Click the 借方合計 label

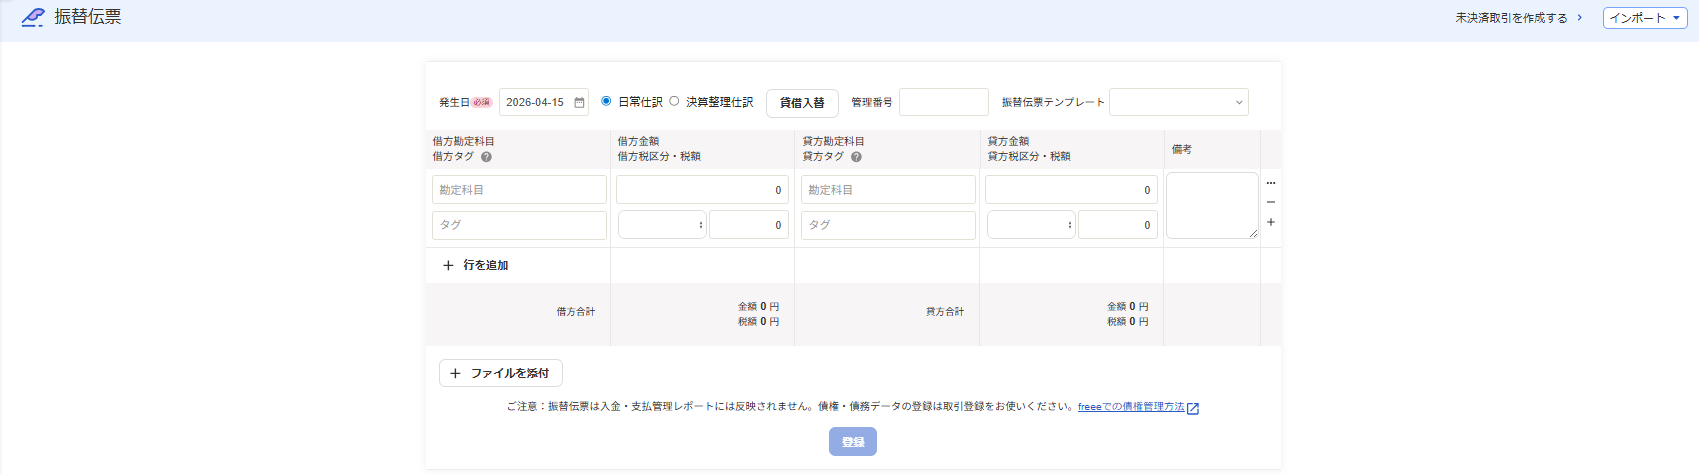pyautogui.click(x=576, y=312)
